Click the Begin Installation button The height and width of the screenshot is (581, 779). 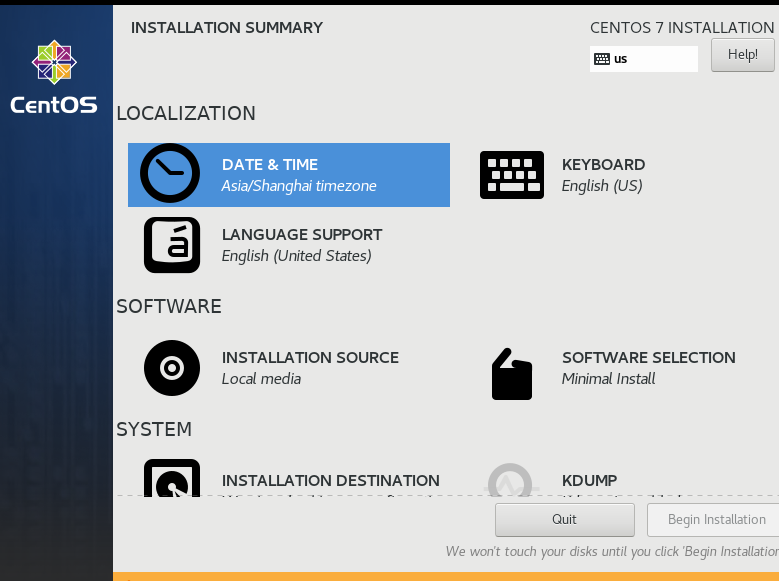coord(713,520)
